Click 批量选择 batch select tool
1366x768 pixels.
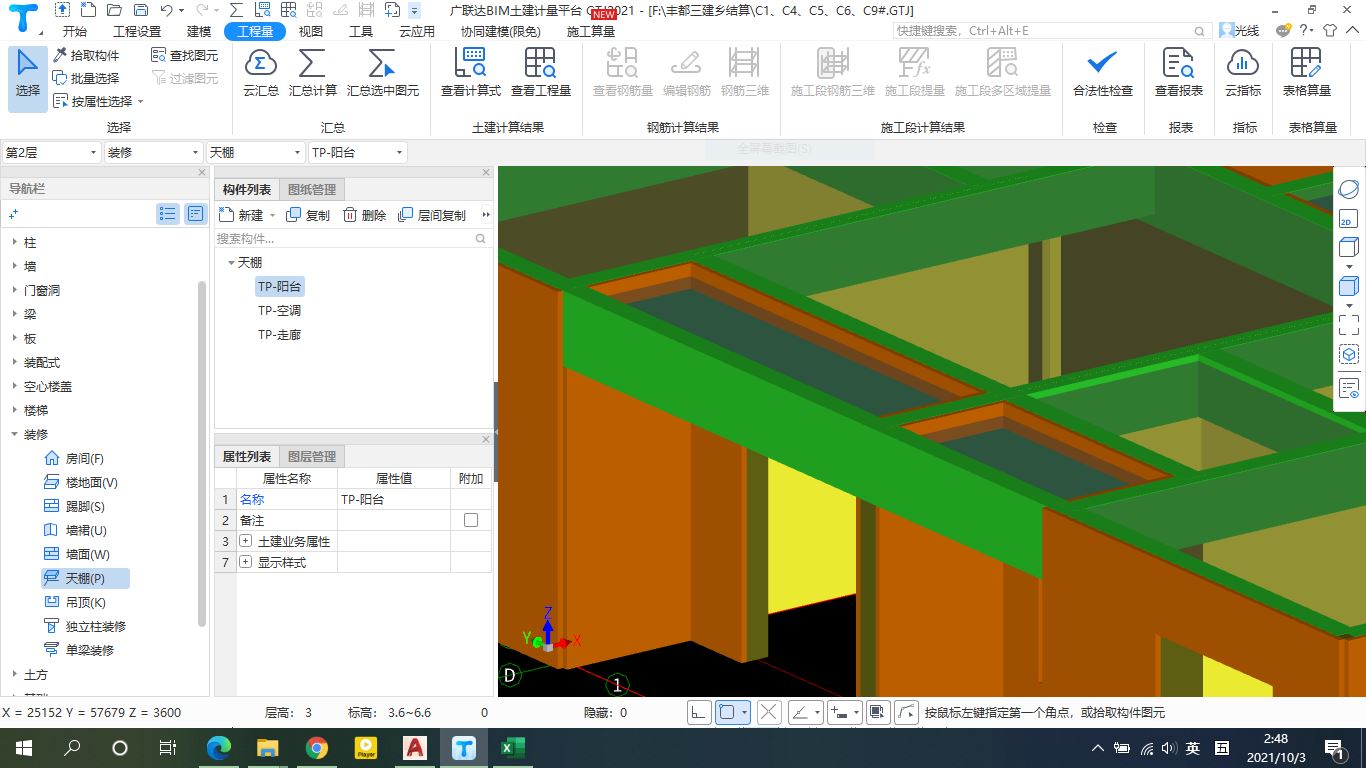pos(86,78)
